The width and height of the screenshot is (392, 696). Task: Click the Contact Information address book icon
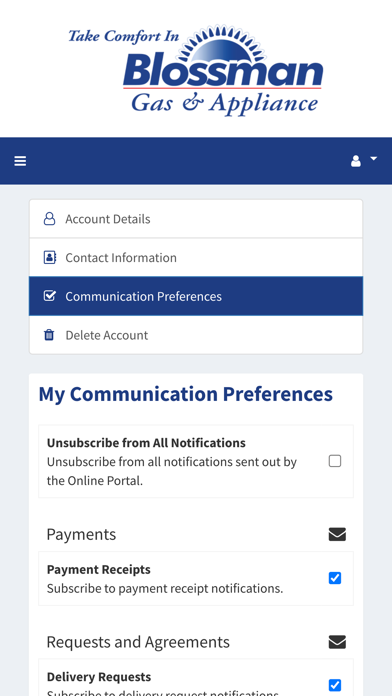[x=50, y=257]
